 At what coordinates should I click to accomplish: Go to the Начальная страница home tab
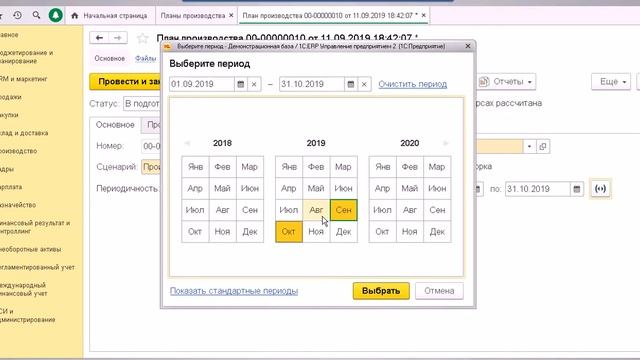point(109,16)
